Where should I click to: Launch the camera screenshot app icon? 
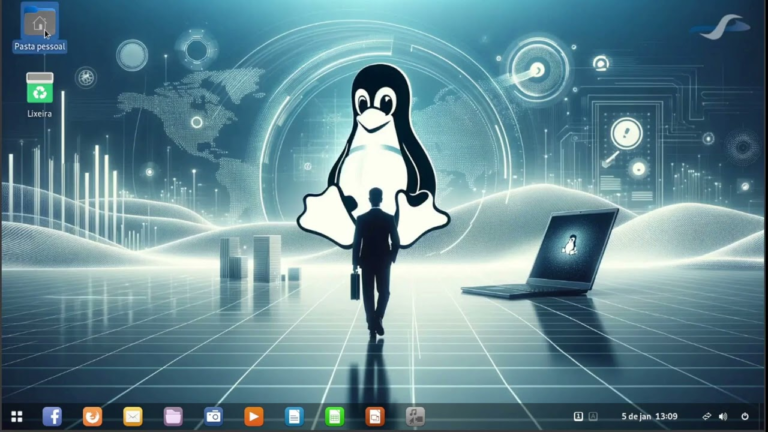click(214, 416)
